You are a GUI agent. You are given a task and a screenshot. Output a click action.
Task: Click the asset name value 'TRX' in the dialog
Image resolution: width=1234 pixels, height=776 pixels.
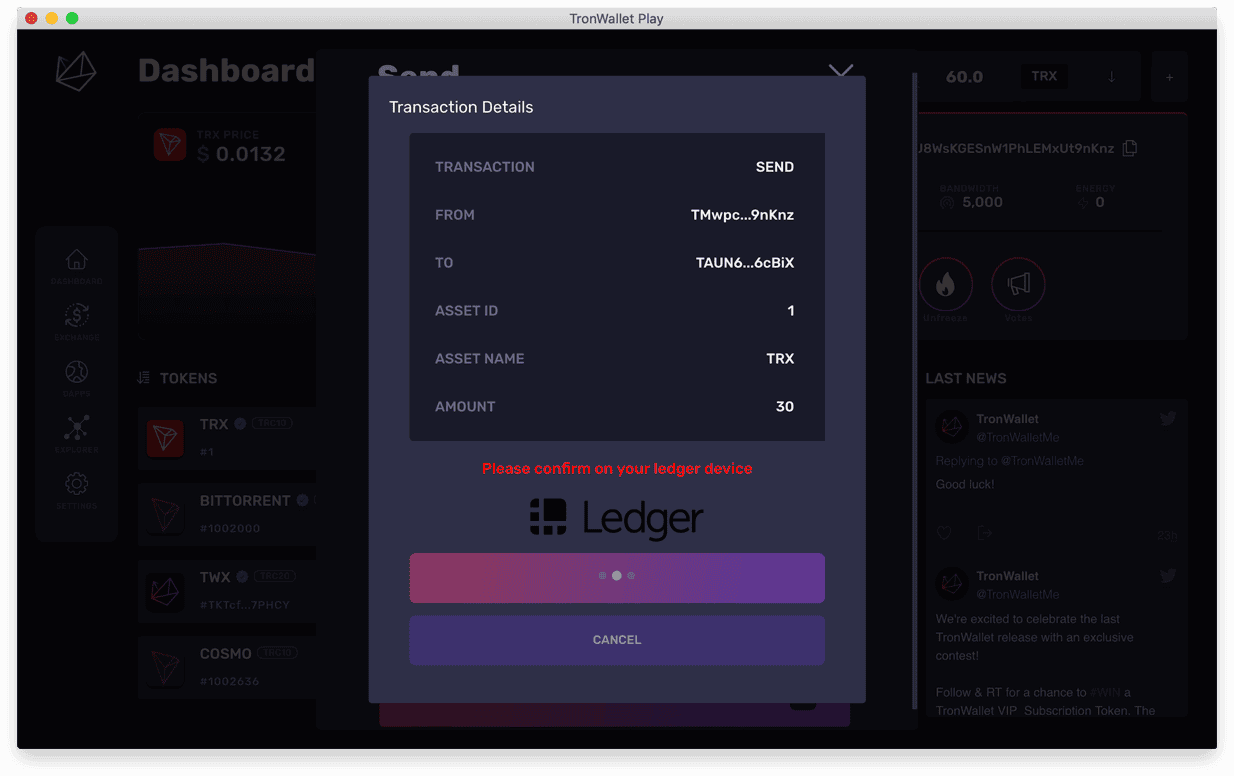pos(780,359)
